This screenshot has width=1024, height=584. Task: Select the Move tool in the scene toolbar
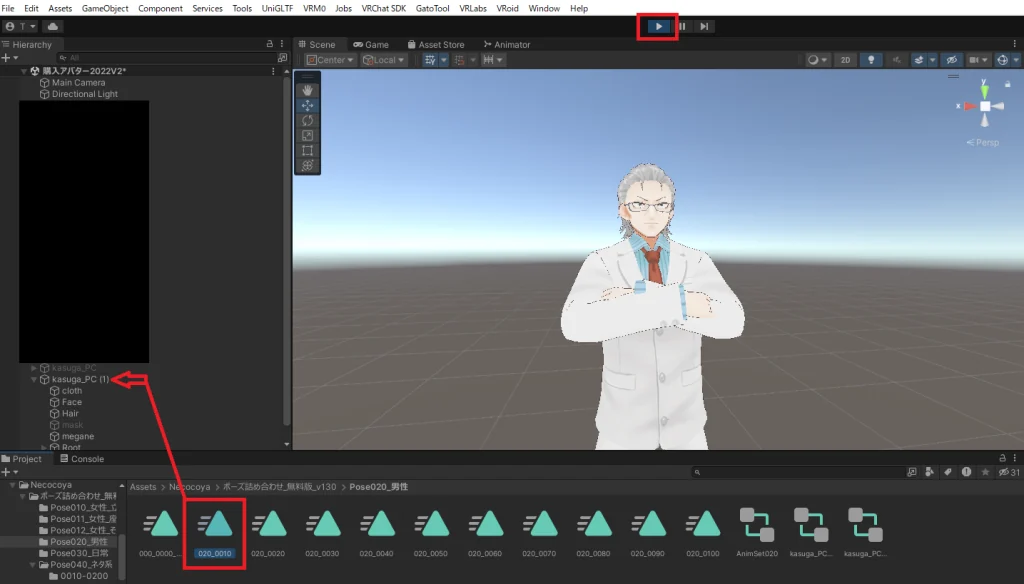click(x=308, y=105)
